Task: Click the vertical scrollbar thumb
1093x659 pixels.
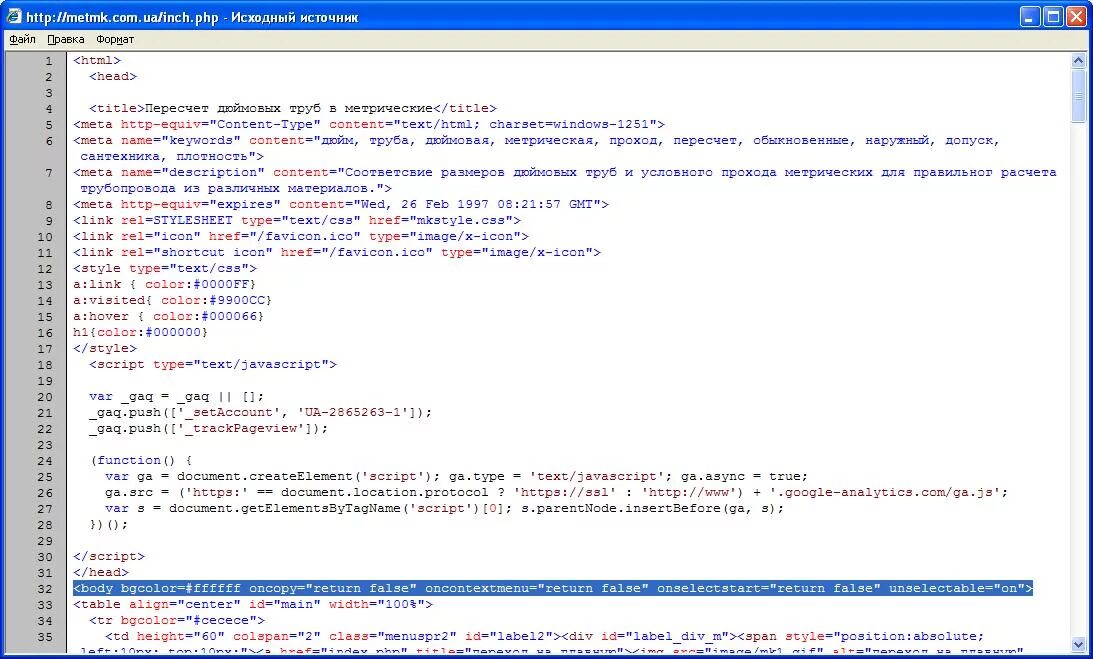Action: click(x=1078, y=95)
